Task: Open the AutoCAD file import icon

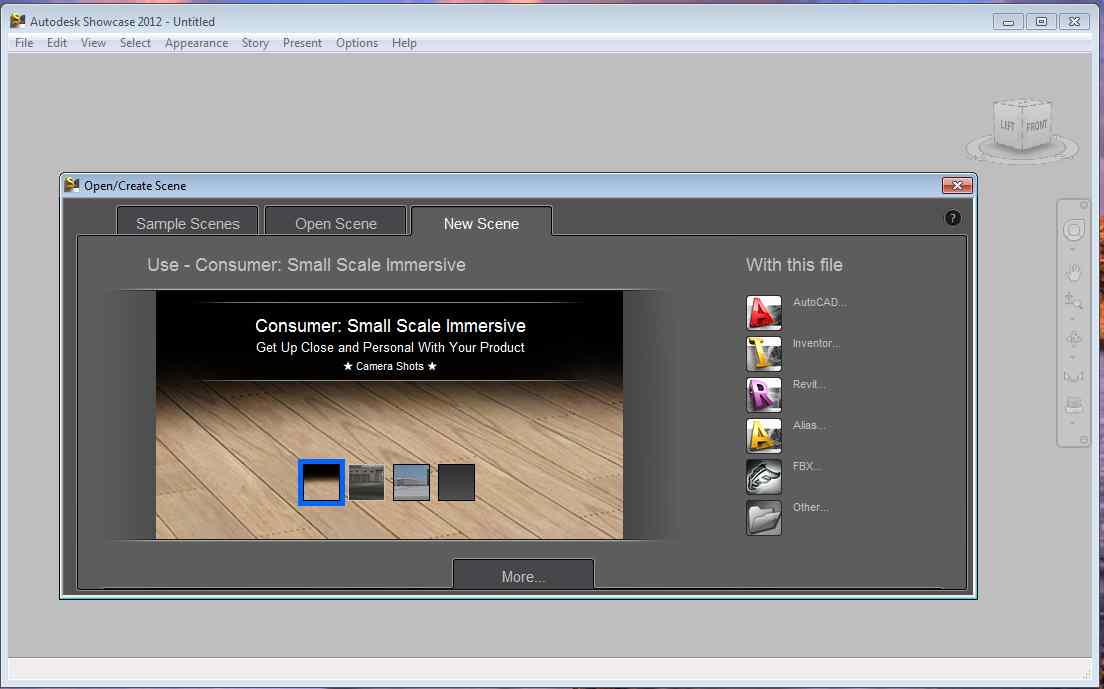Action: click(764, 312)
